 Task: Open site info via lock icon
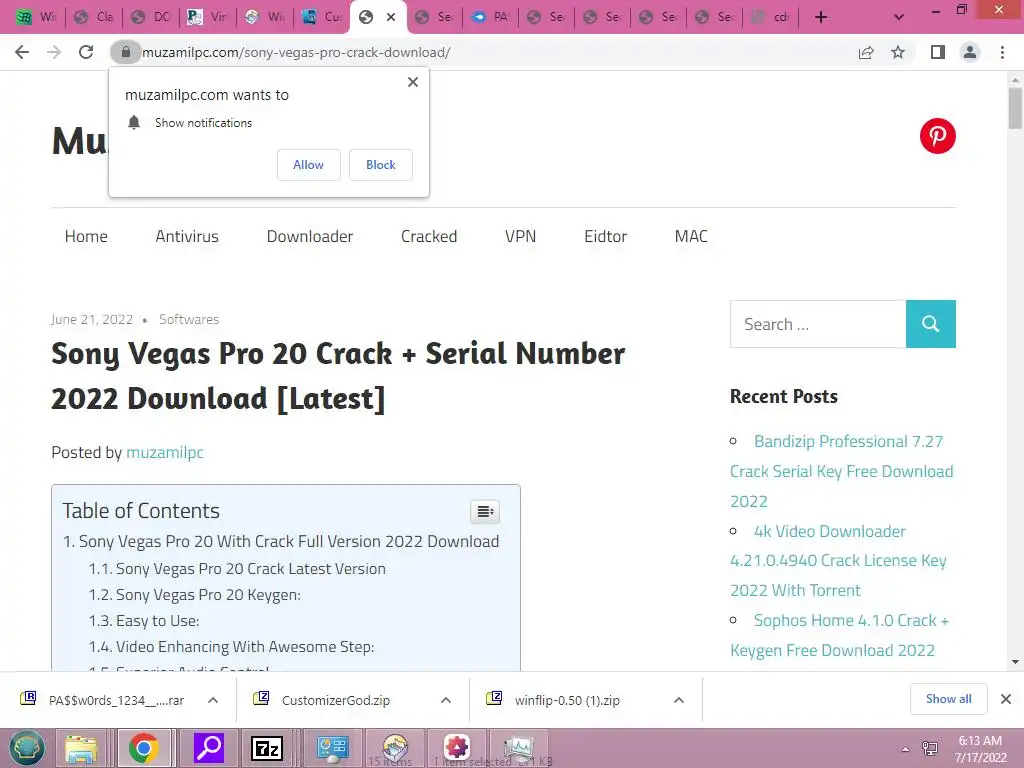pyautogui.click(x=126, y=52)
